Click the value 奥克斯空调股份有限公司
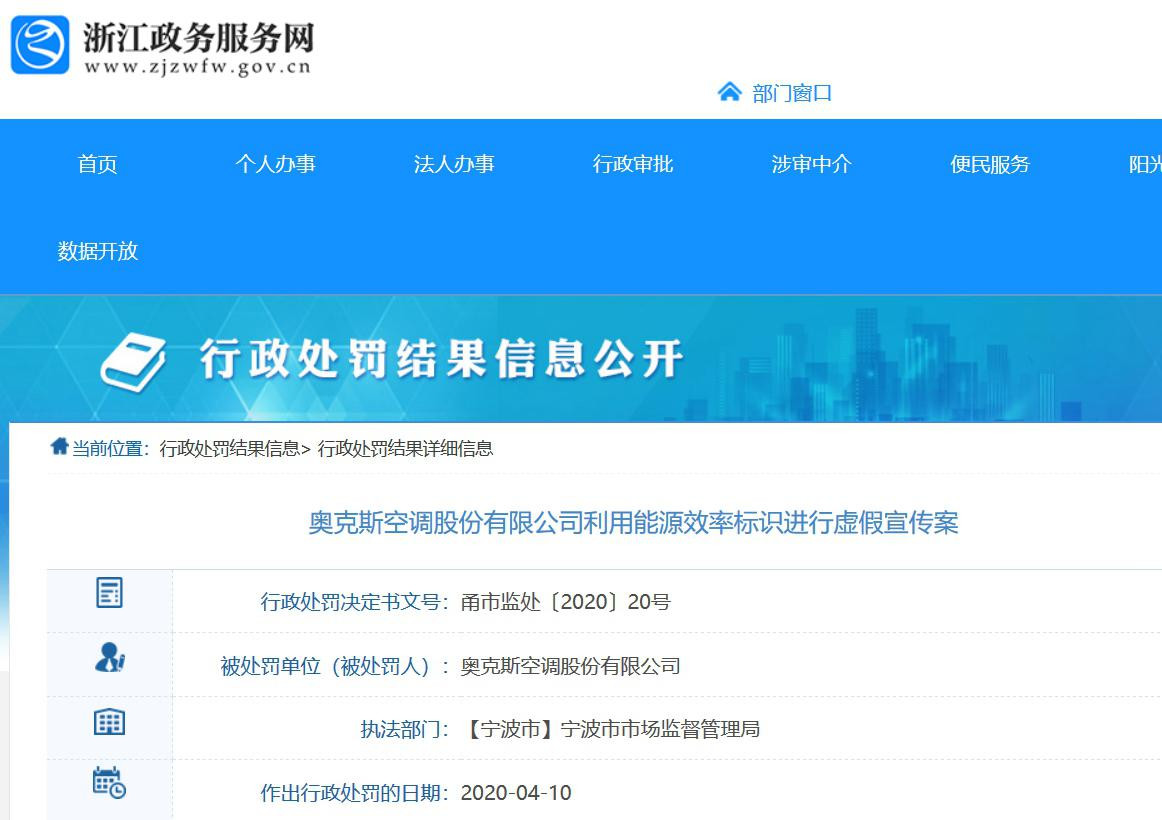The height and width of the screenshot is (820, 1162). 571,666
